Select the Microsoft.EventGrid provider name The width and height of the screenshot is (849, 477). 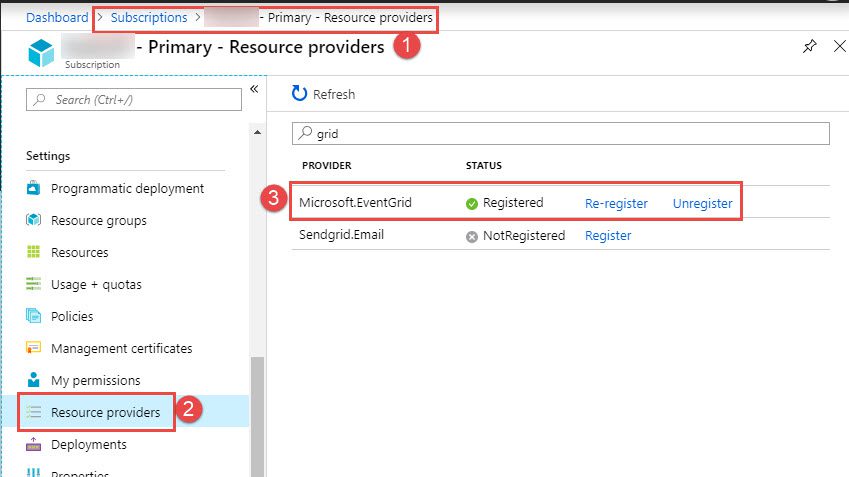click(355, 202)
